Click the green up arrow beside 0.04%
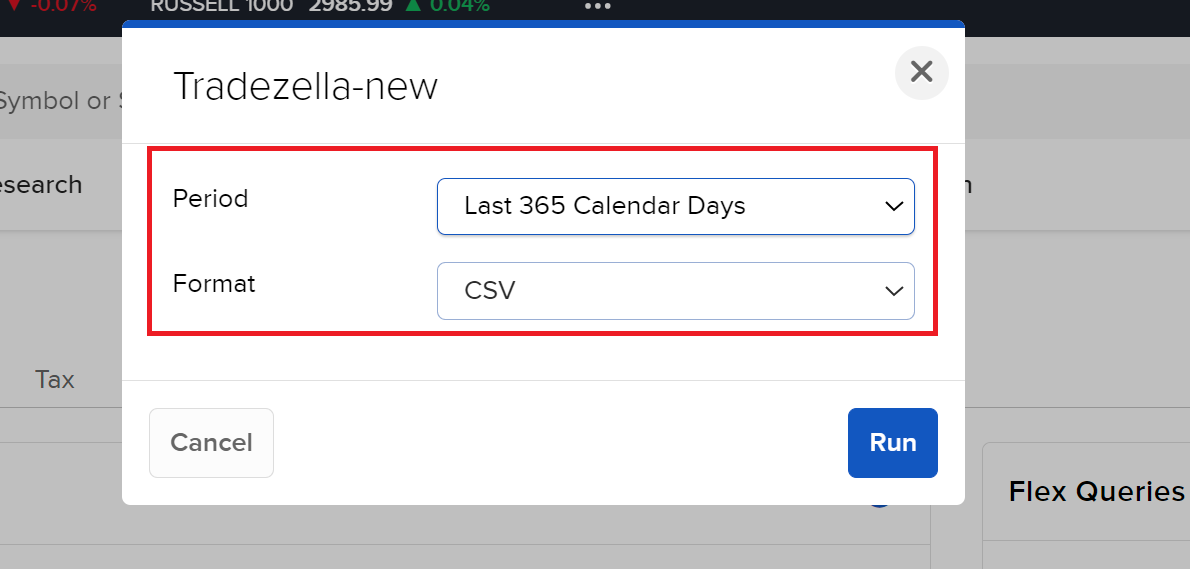Screen dimensions: 1190x569 click(x=413, y=6)
